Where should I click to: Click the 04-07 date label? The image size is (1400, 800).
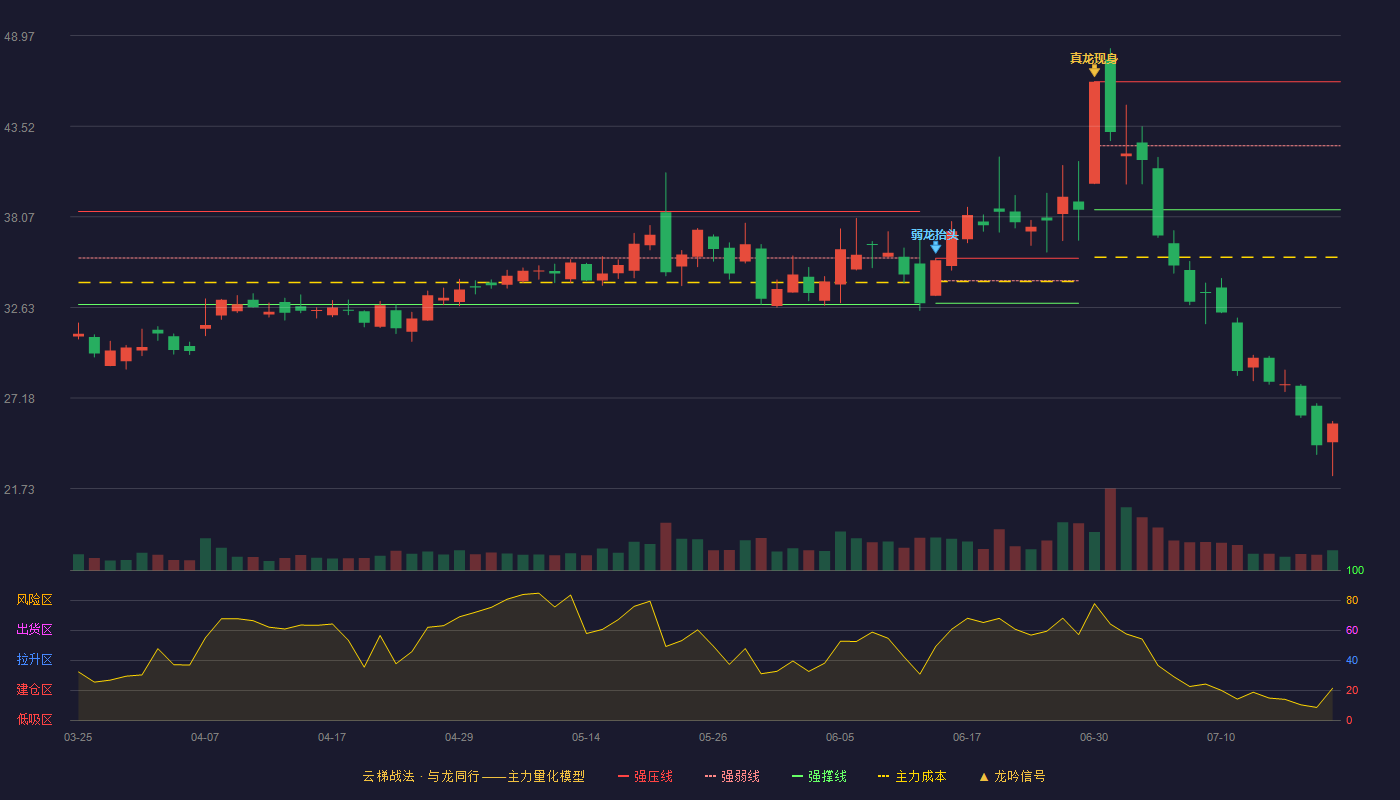tap(205, 737)
